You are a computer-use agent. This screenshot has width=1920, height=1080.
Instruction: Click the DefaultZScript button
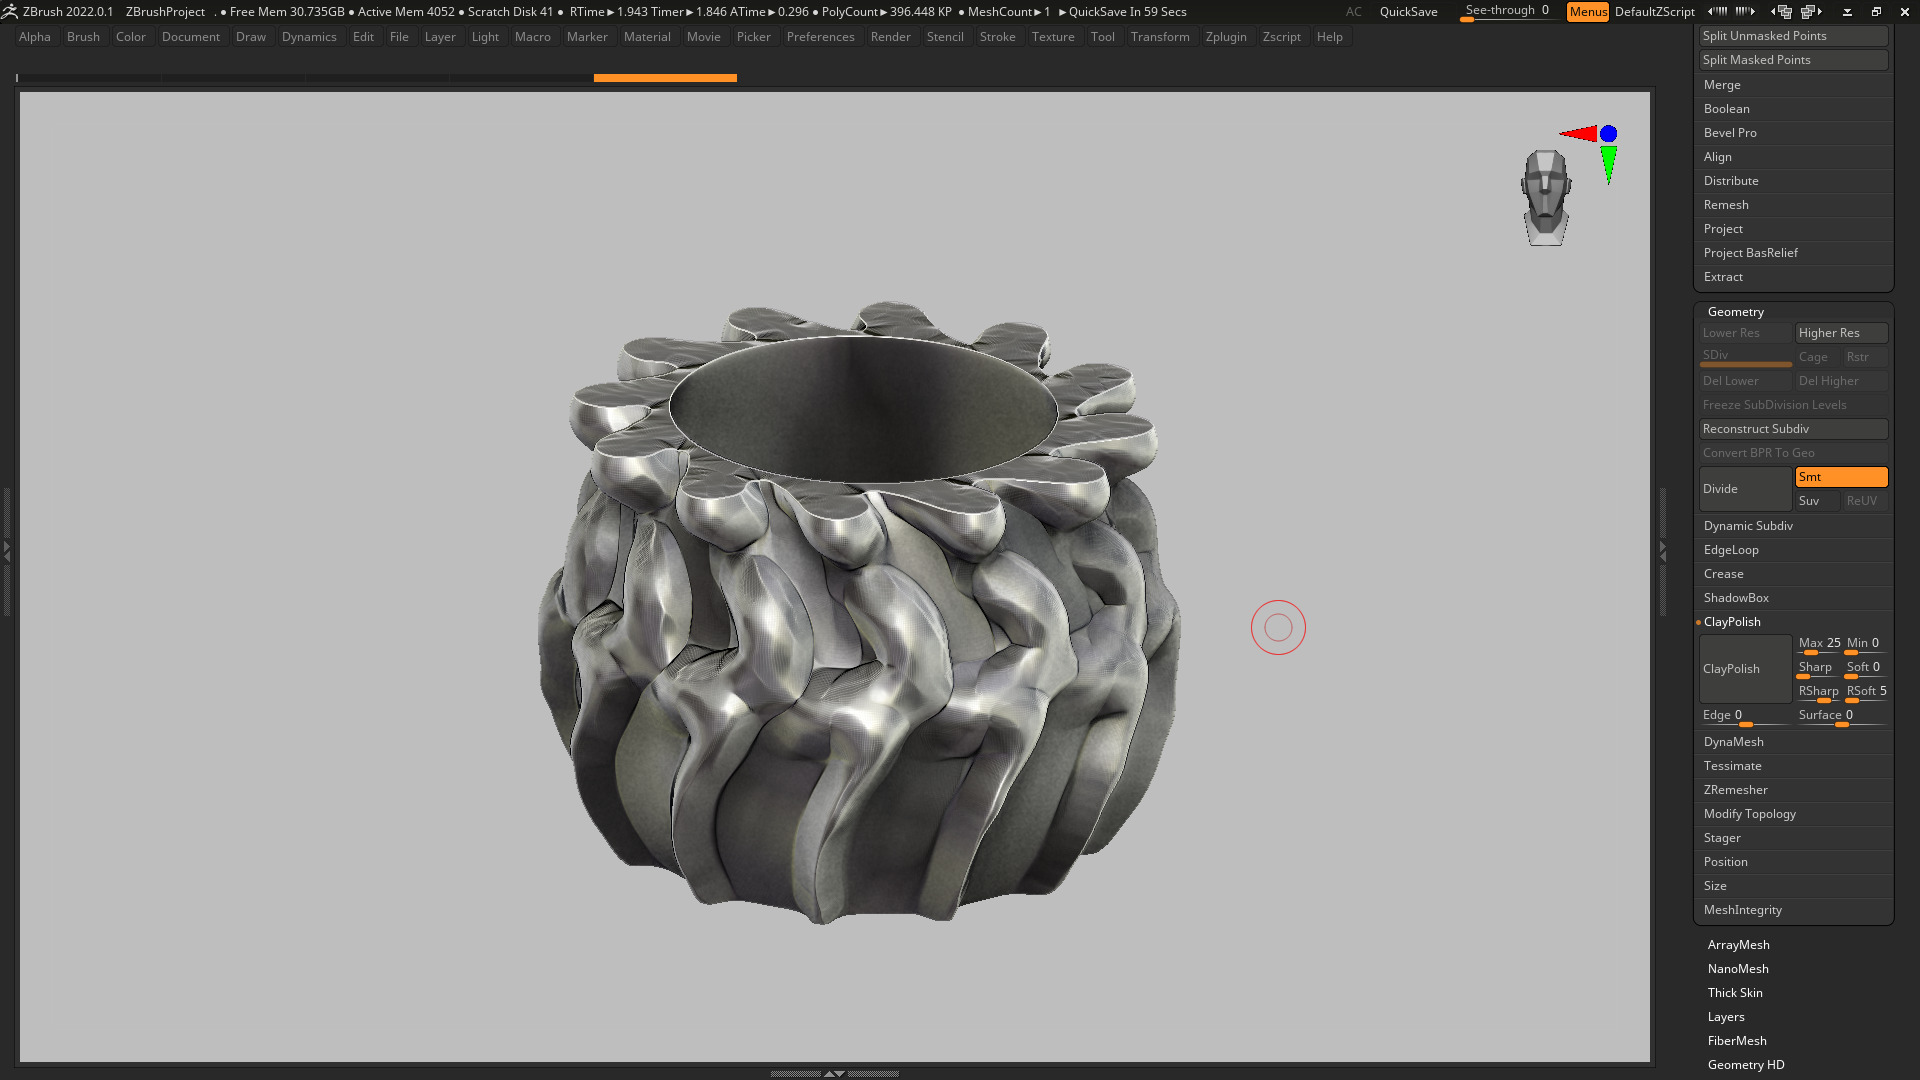pyautogui.click(x=1654, y=12)
